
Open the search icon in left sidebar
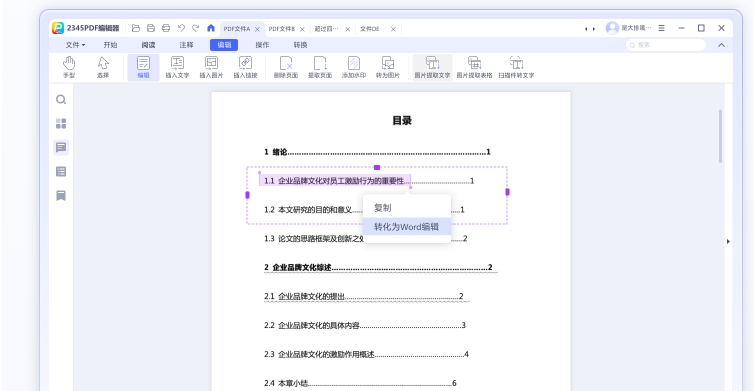click(x=61, y=100)
